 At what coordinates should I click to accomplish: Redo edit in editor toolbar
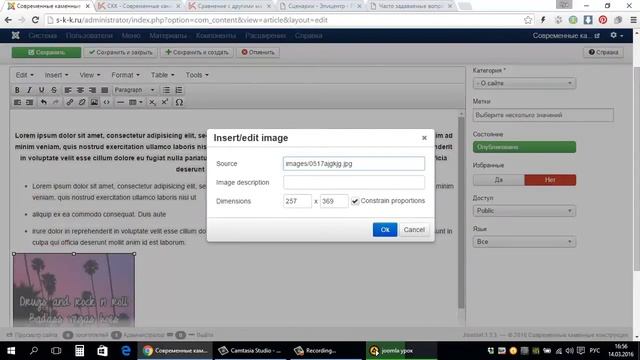pyautogui.click(x=56, y=102)
